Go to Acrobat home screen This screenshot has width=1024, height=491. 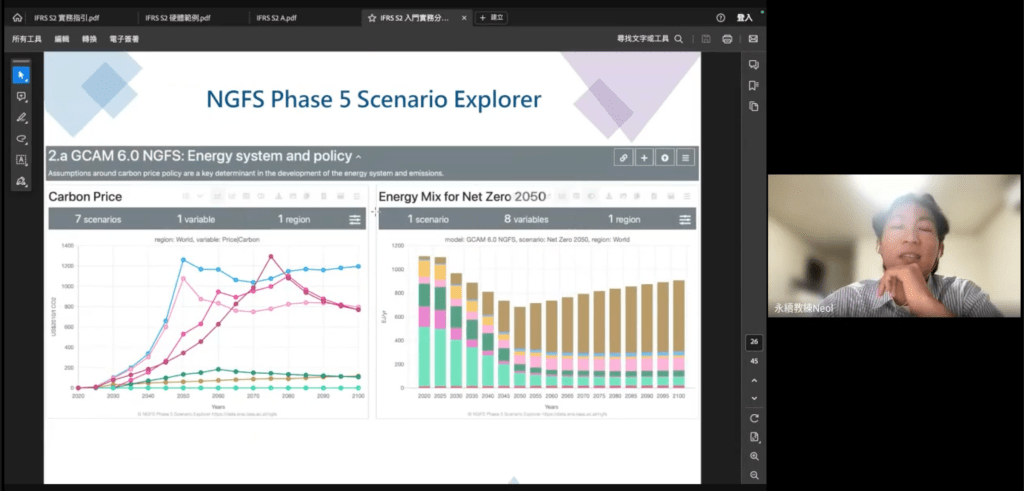point(17,17)
